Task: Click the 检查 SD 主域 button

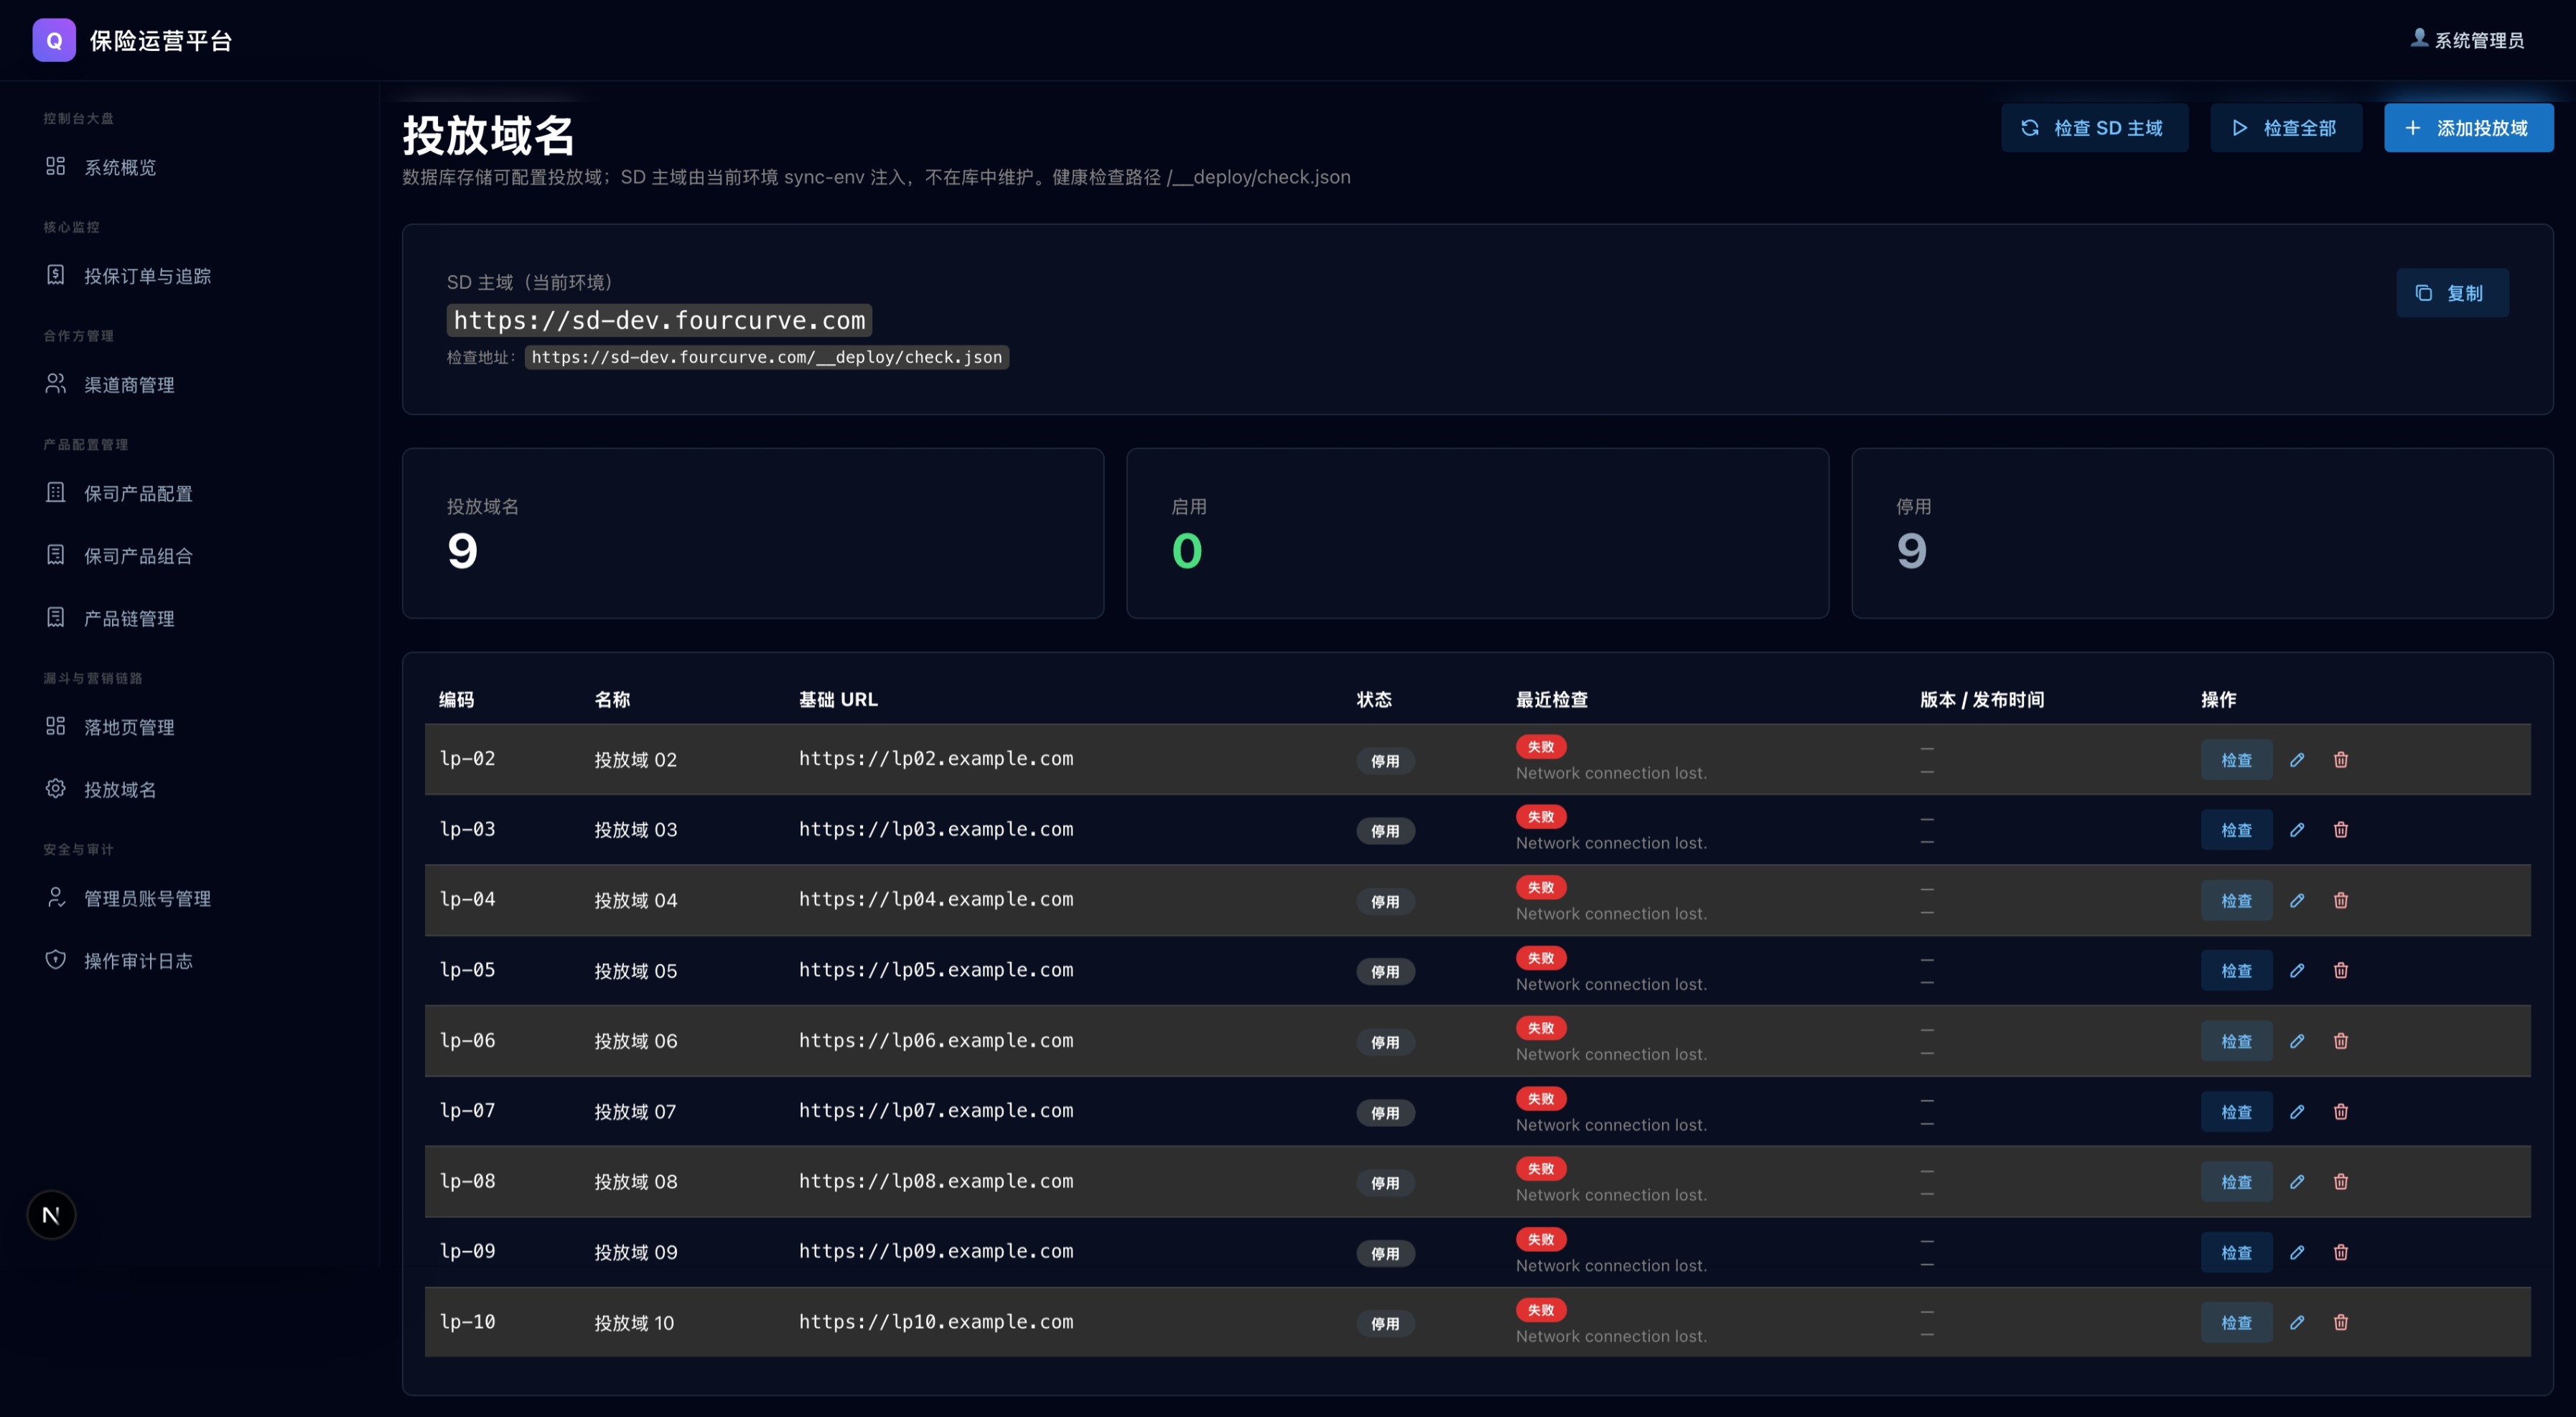Action: pos(2094,128)
